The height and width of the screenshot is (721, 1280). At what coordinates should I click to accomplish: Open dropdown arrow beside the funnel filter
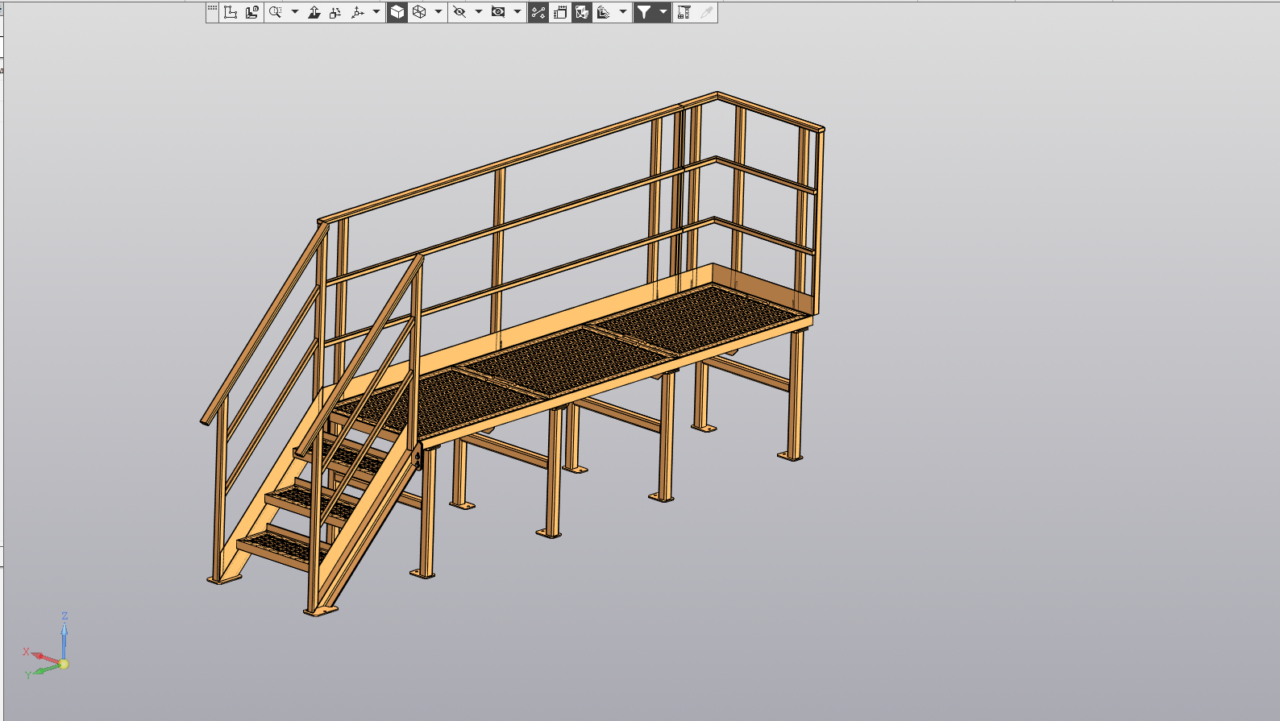tap(663, 12)
